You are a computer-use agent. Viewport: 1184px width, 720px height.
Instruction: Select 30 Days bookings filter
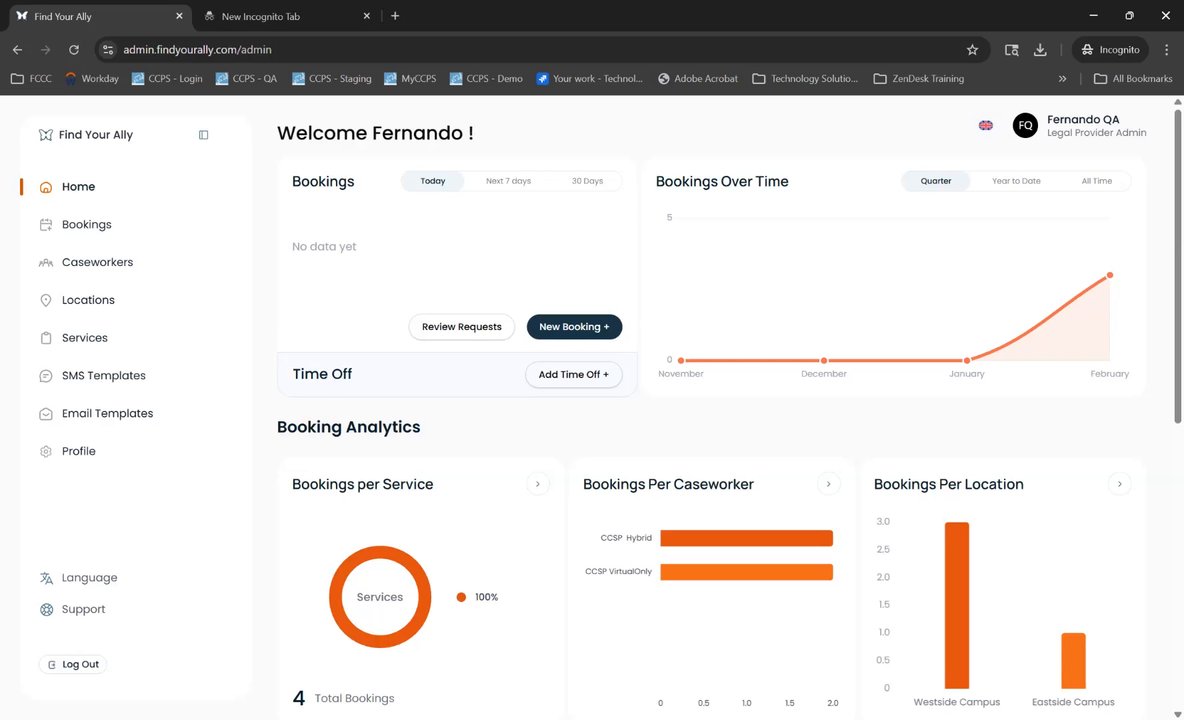click(587, 181)
